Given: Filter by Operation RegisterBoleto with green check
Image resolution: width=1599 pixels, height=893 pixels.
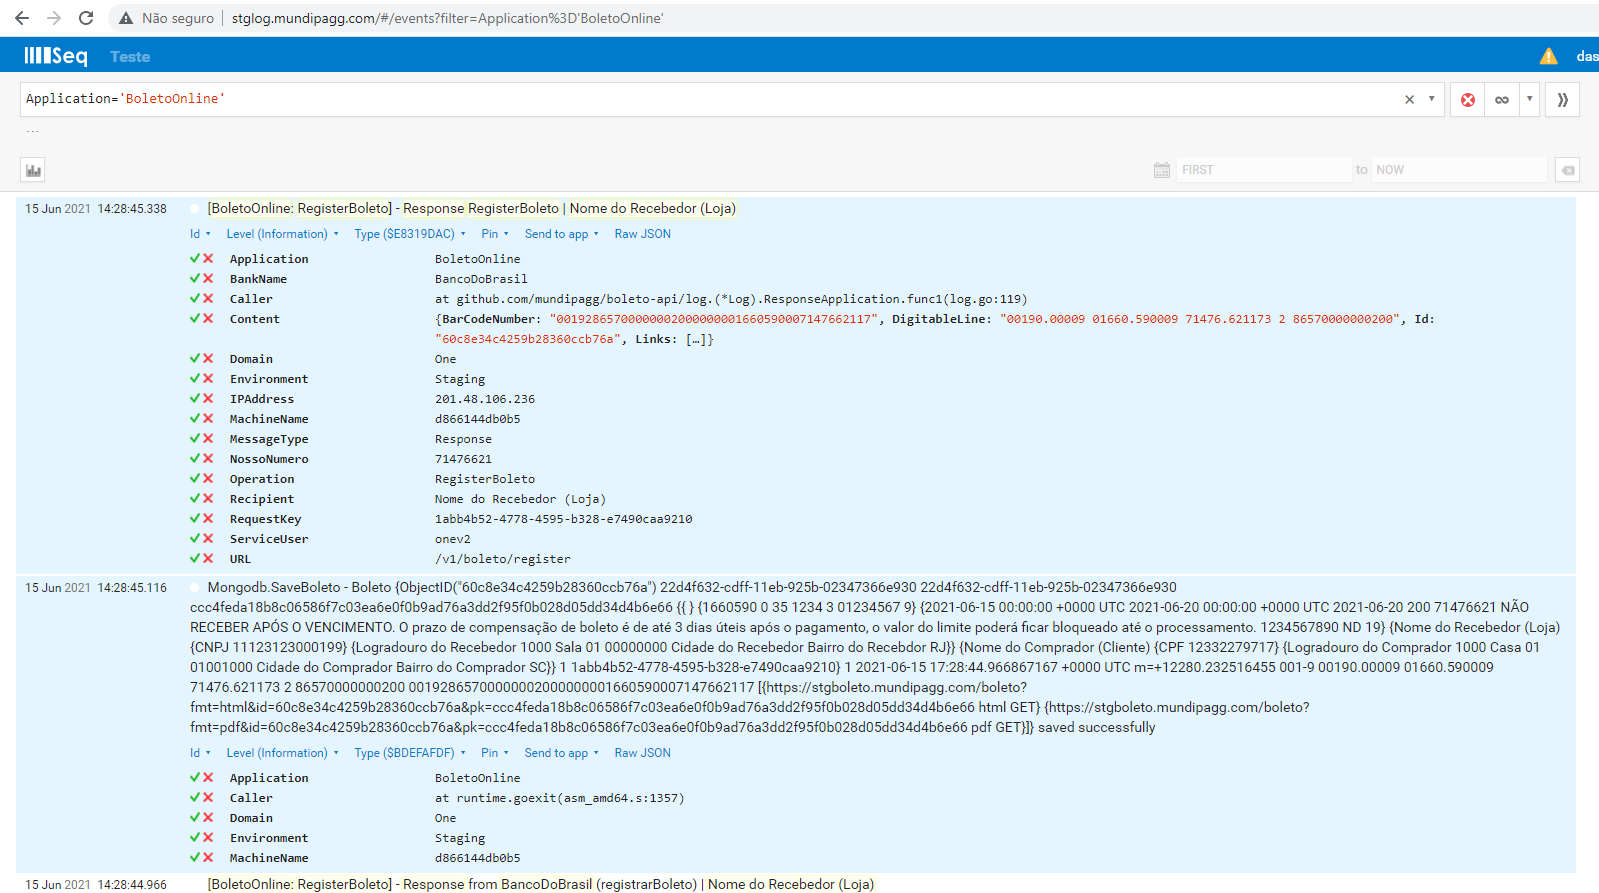Looking at the screenshot, I should (x=196, y=479).
